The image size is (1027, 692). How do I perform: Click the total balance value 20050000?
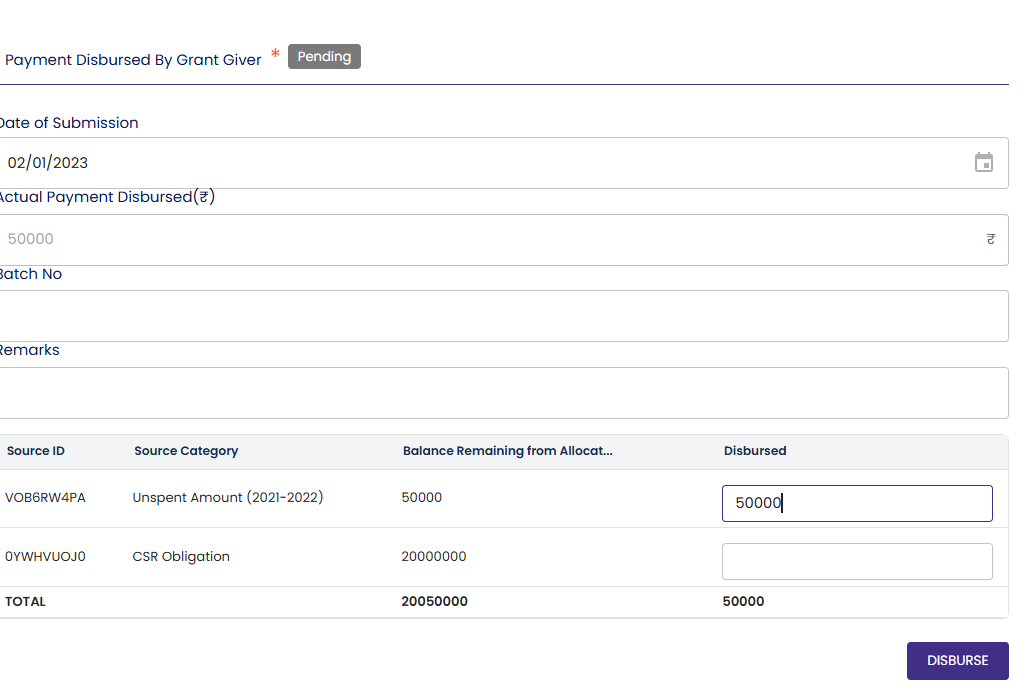click(x=435, y=602)
